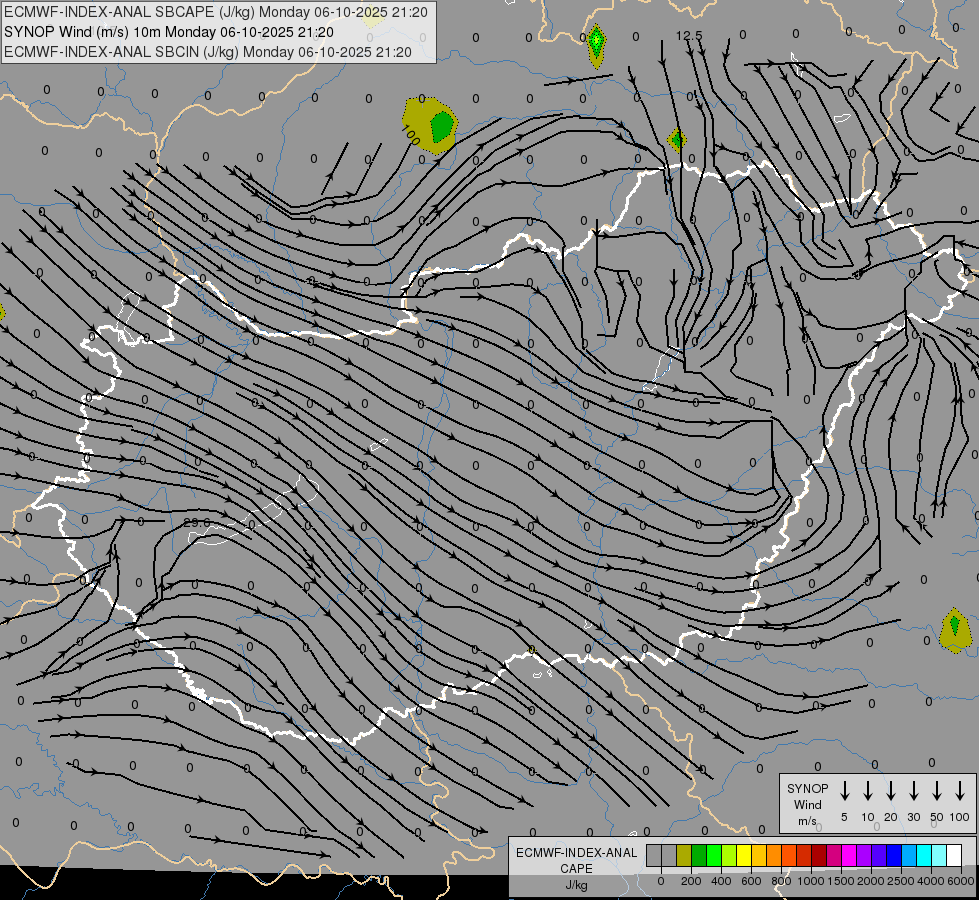Click the SBCAPE title line in header

[x=215, y=12]
